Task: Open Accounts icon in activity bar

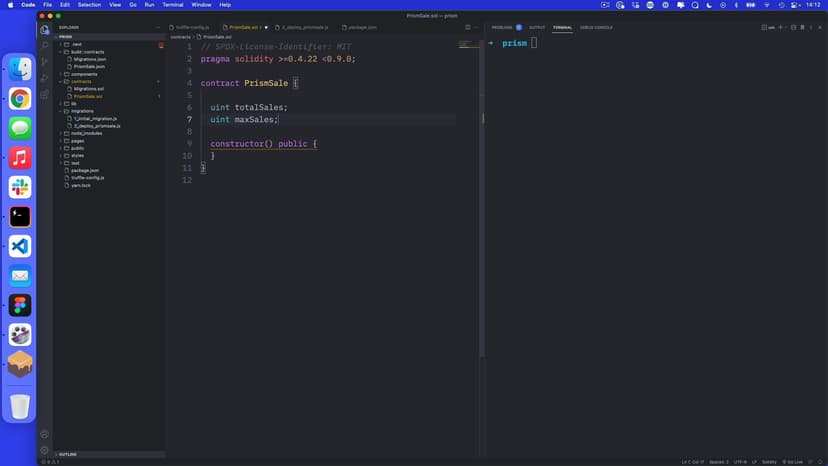Action: 45,434
